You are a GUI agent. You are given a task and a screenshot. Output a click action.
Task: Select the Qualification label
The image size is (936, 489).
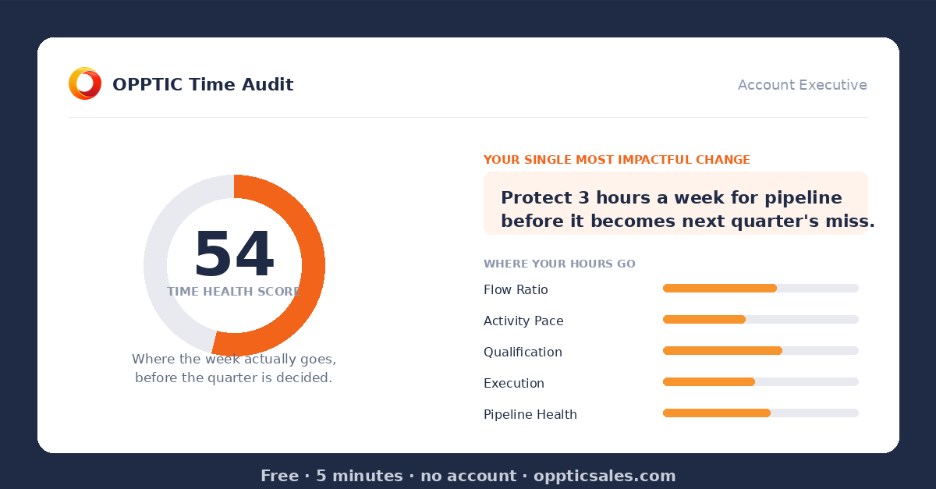(x=523, y=352)
